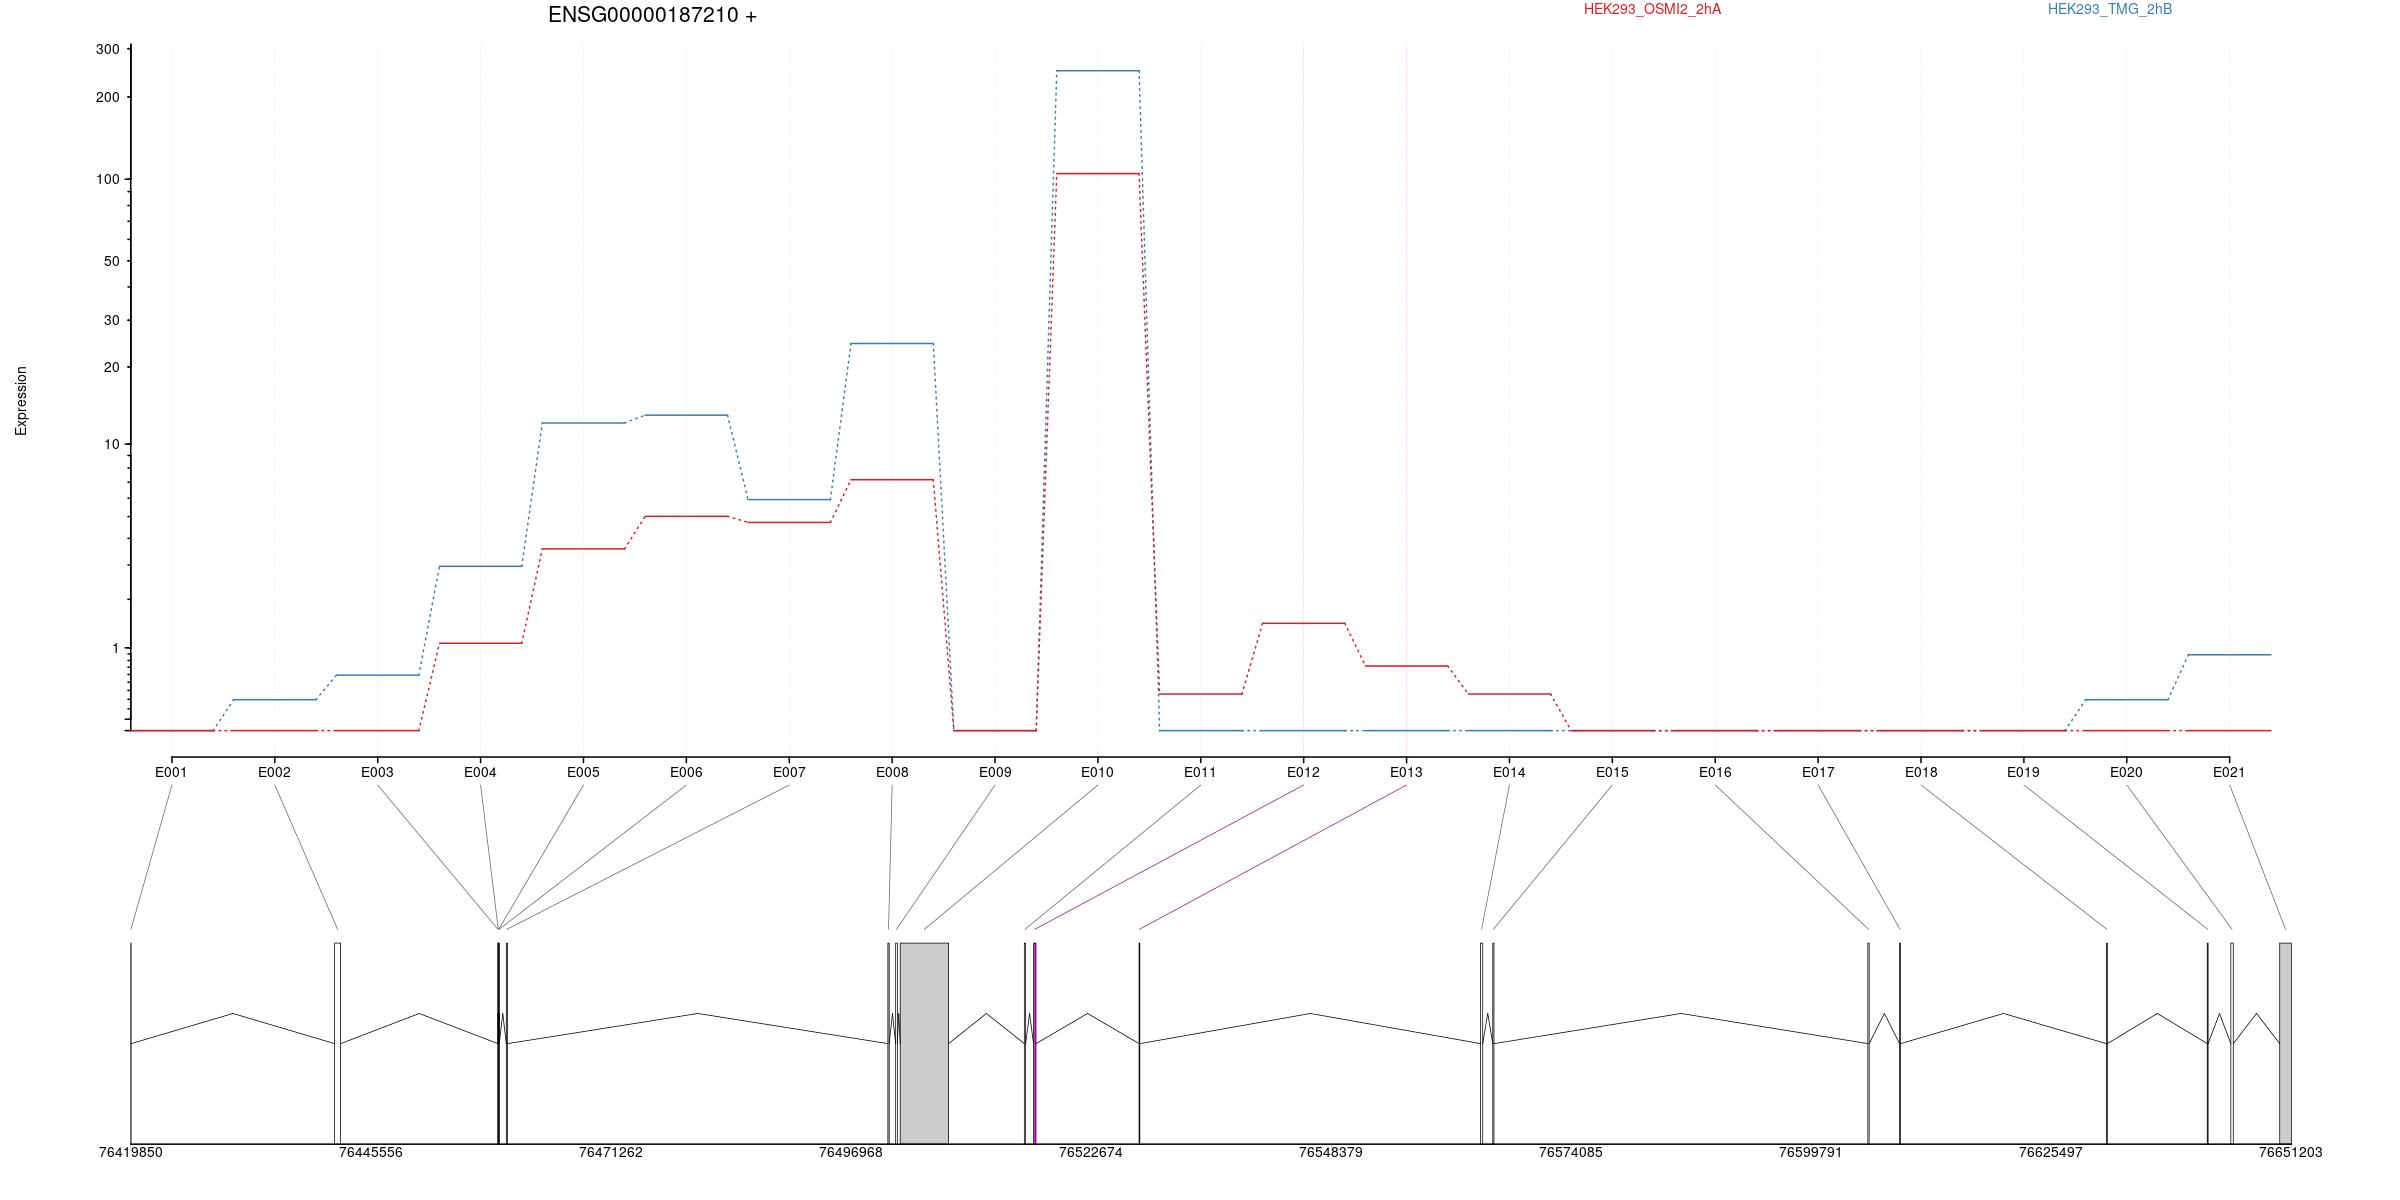Click genomic coordinate 76574085
The image size is (2400, 1200).
1571,1152
